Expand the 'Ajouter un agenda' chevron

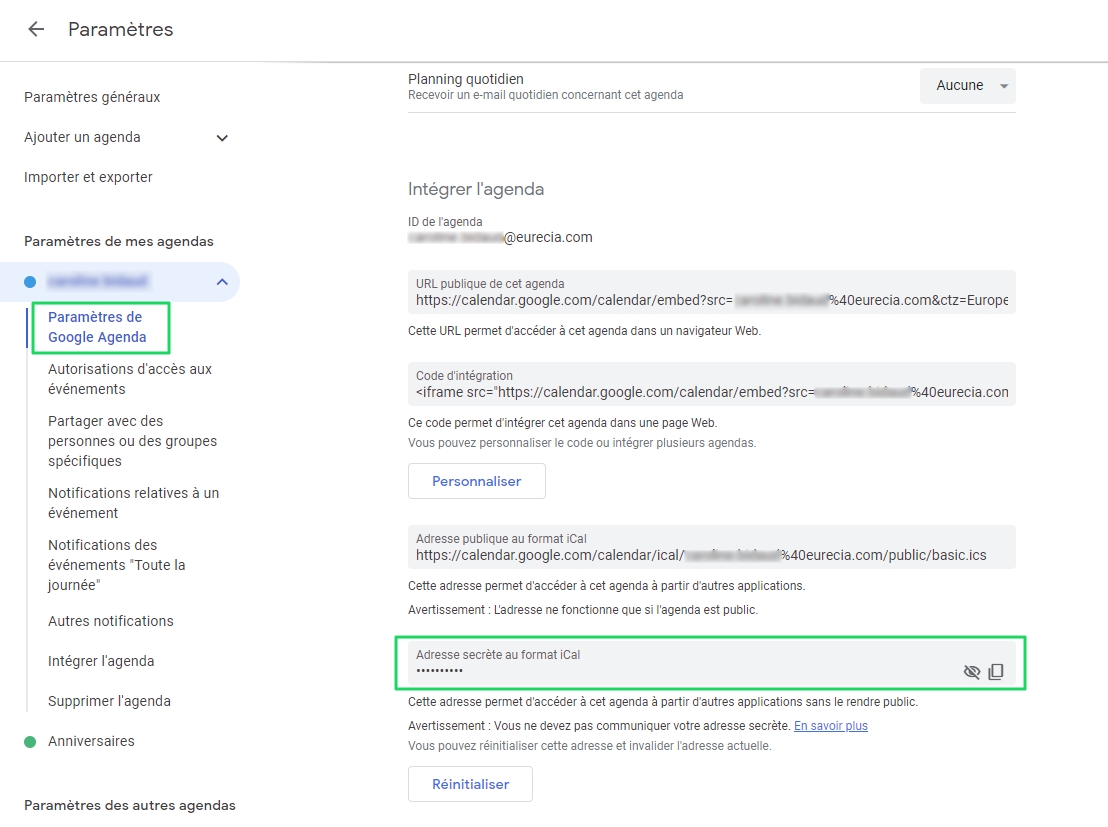[x=222, y=138]
